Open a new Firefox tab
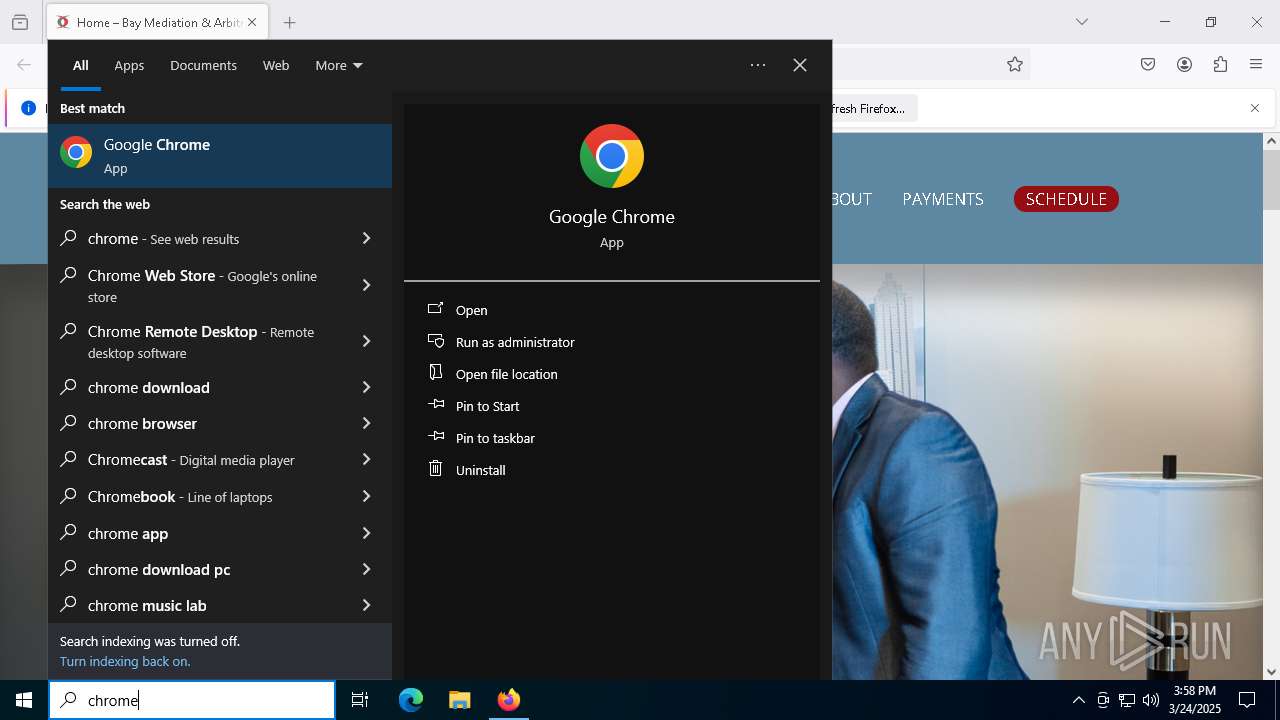1280x720 pixels. click(x=289, y=22)
